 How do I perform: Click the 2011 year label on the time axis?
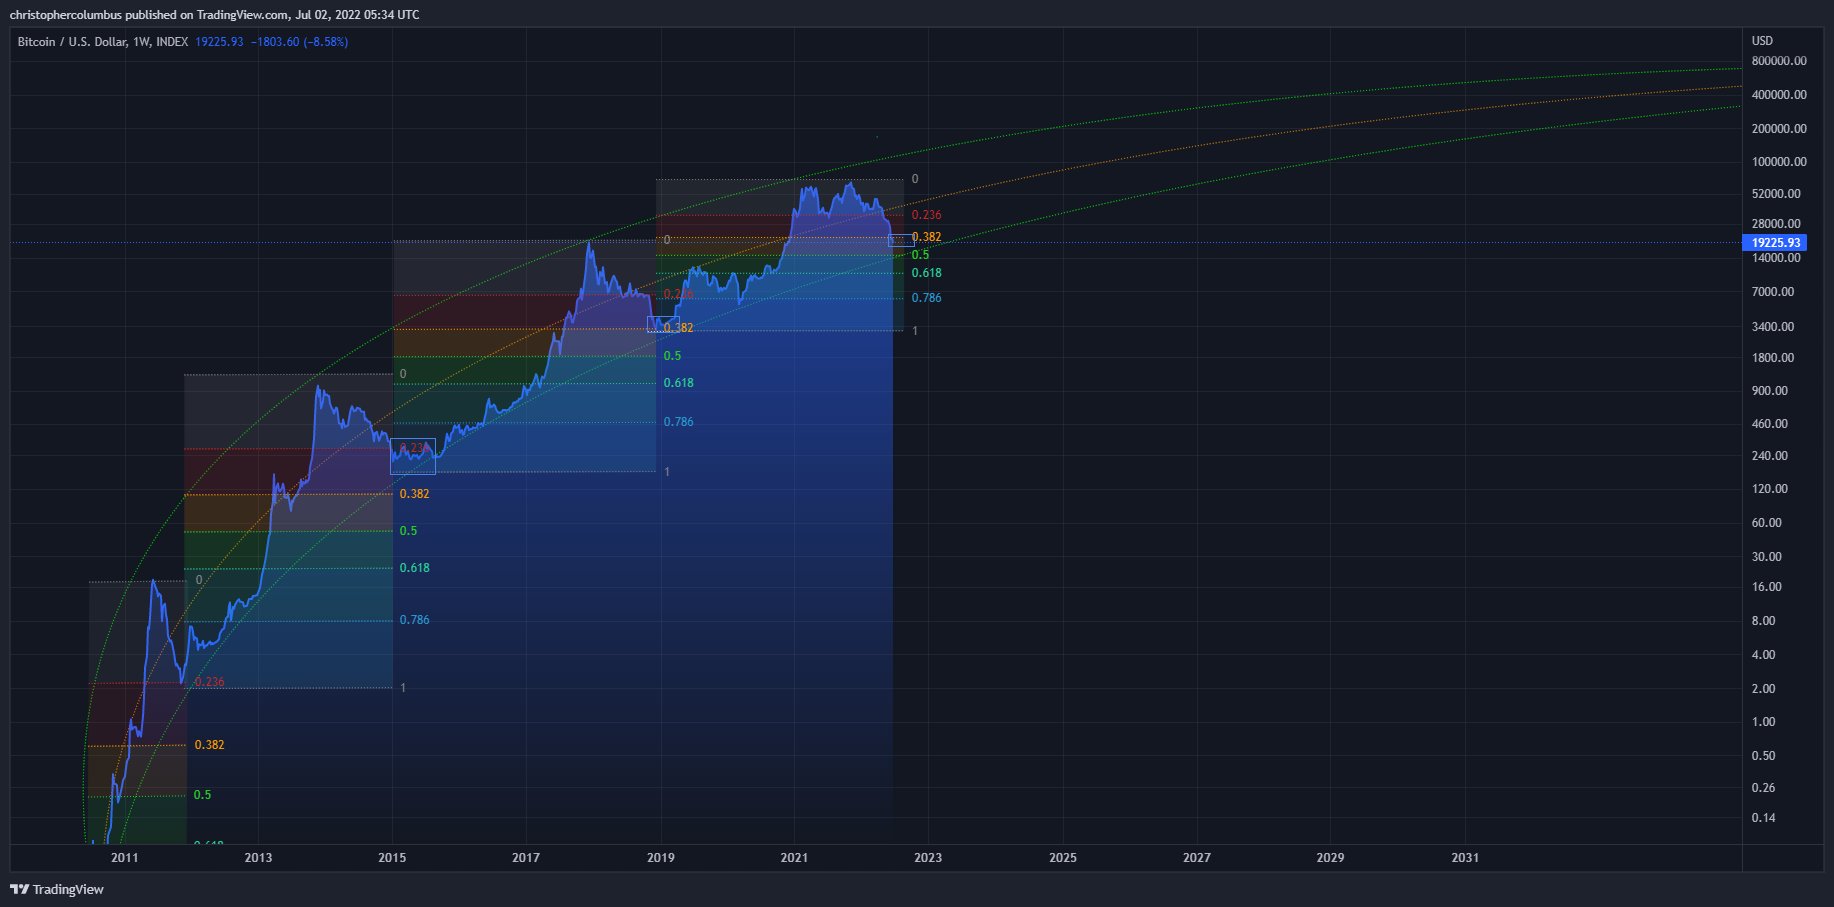pyautogui.click(x=125, y=858)
